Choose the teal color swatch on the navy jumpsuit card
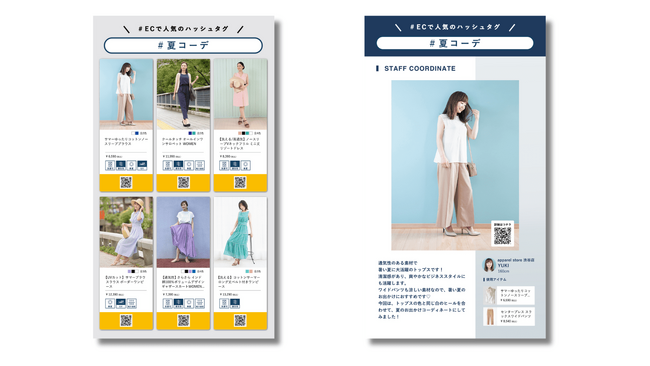The height and width of the screenshot is (366, 650). 195,133
